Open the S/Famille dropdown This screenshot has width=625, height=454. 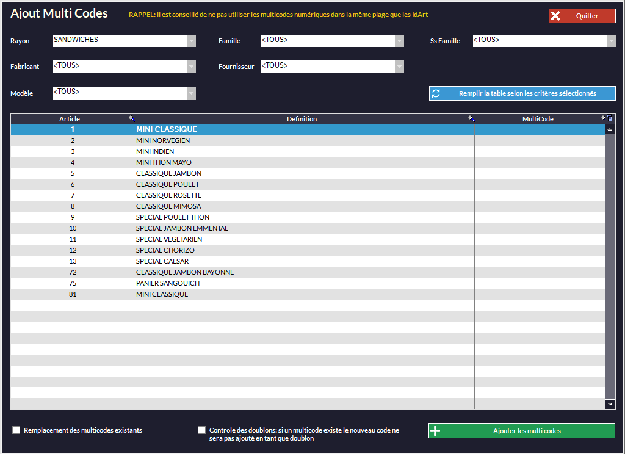[609, 41]
